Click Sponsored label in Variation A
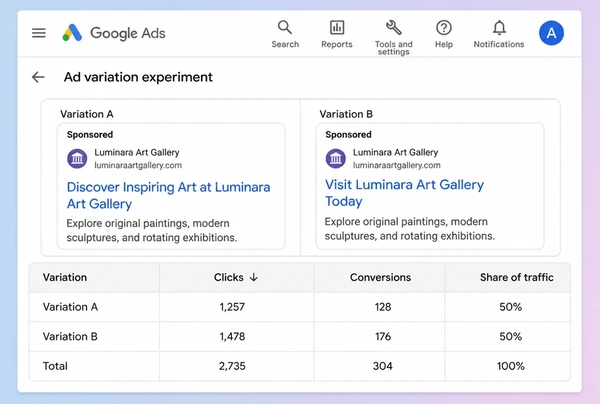 point(90,135)
